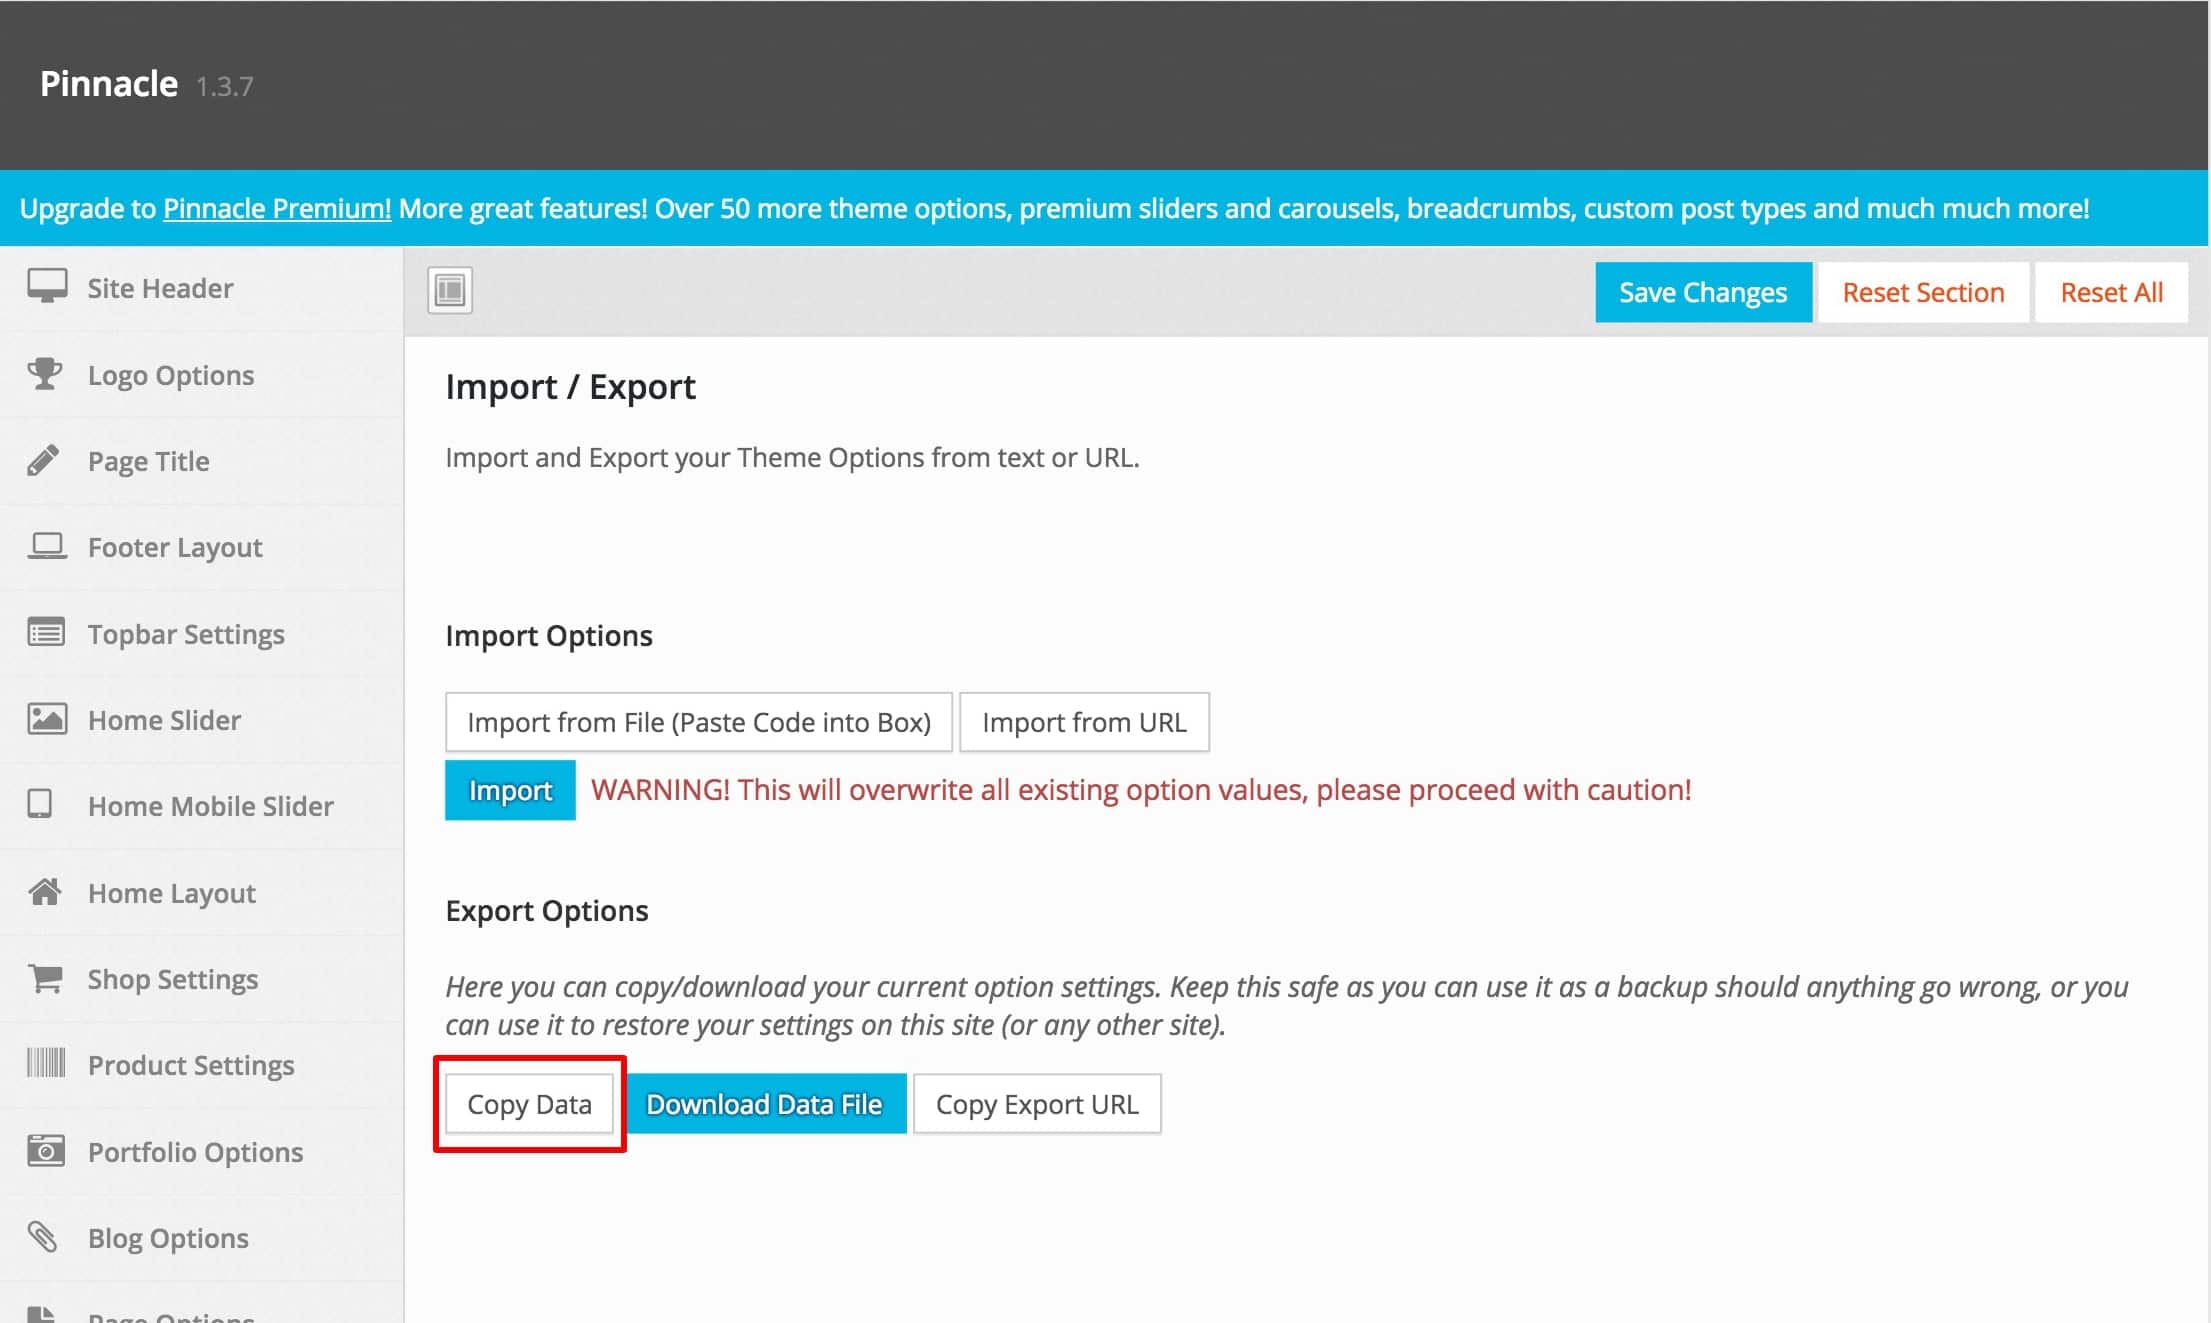Screen dimensions: 2211x1323
Task: Switch to Import from File mode
Action: (698, 721)
